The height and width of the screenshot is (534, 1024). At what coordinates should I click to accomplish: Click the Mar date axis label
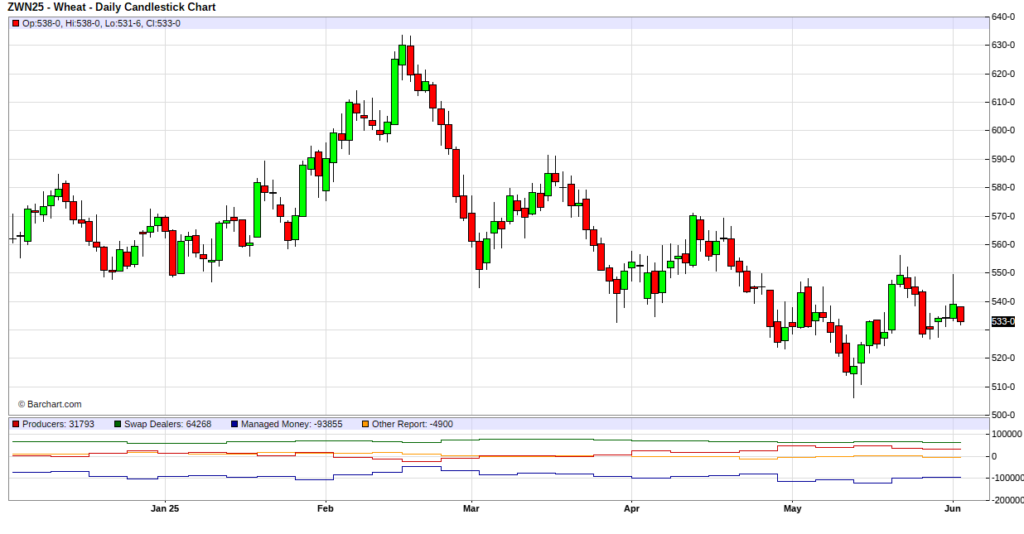[471, 510]
